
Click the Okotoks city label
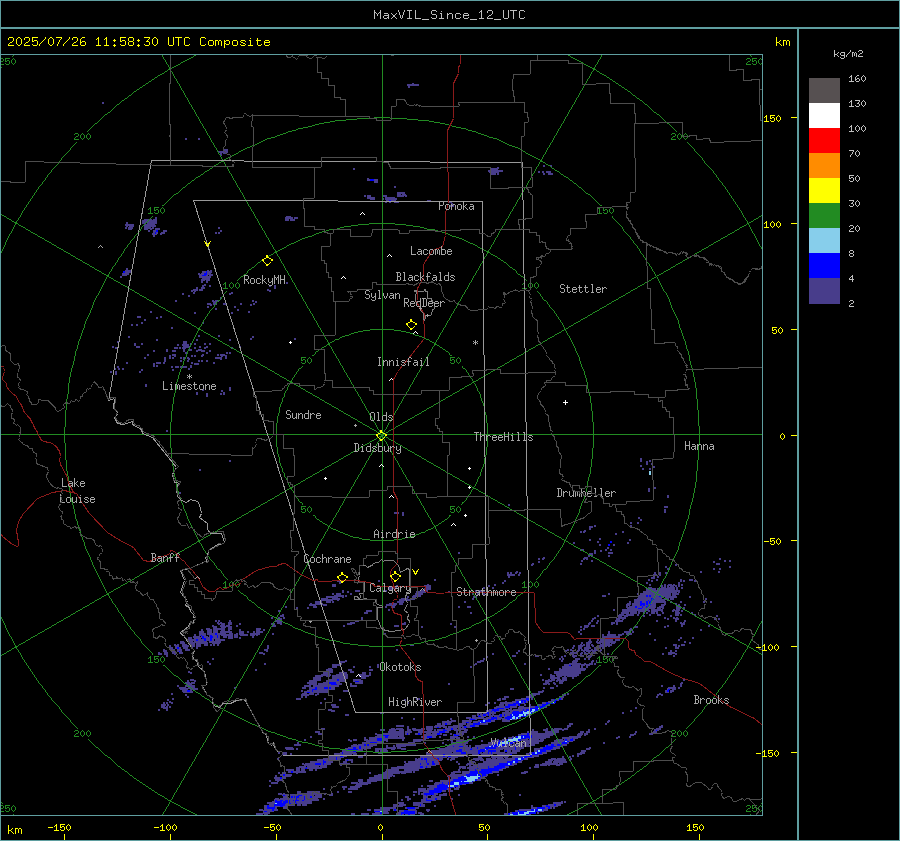400,667
